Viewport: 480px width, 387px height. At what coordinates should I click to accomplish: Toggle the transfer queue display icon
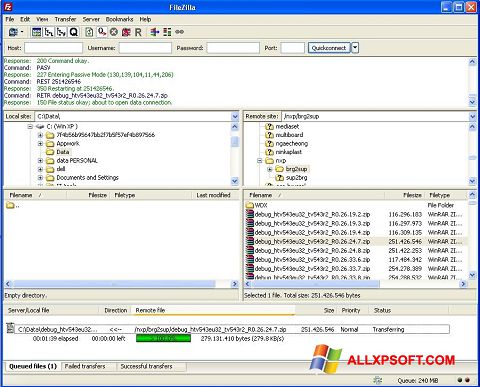click(74, 32)
